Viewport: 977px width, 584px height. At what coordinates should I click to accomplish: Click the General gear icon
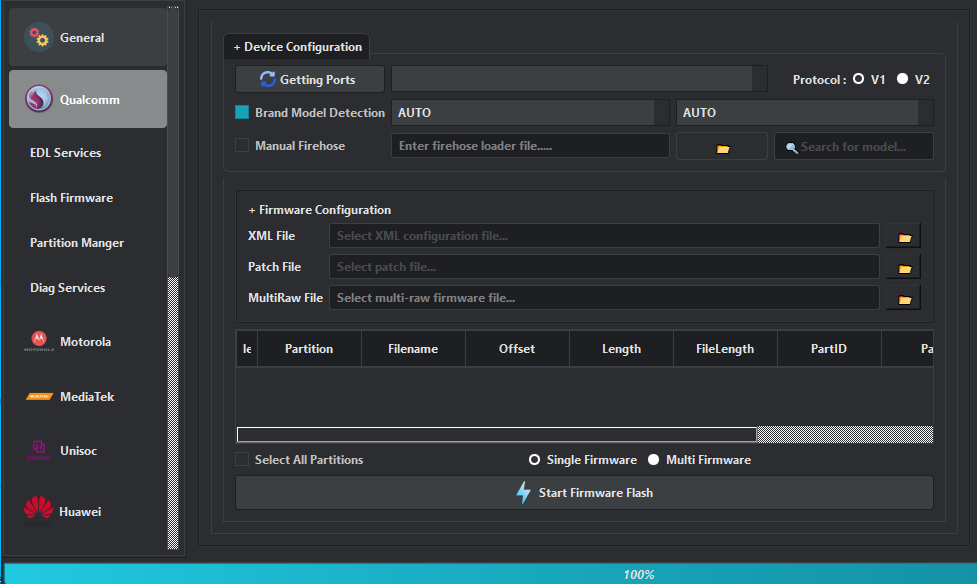(39, 38)
